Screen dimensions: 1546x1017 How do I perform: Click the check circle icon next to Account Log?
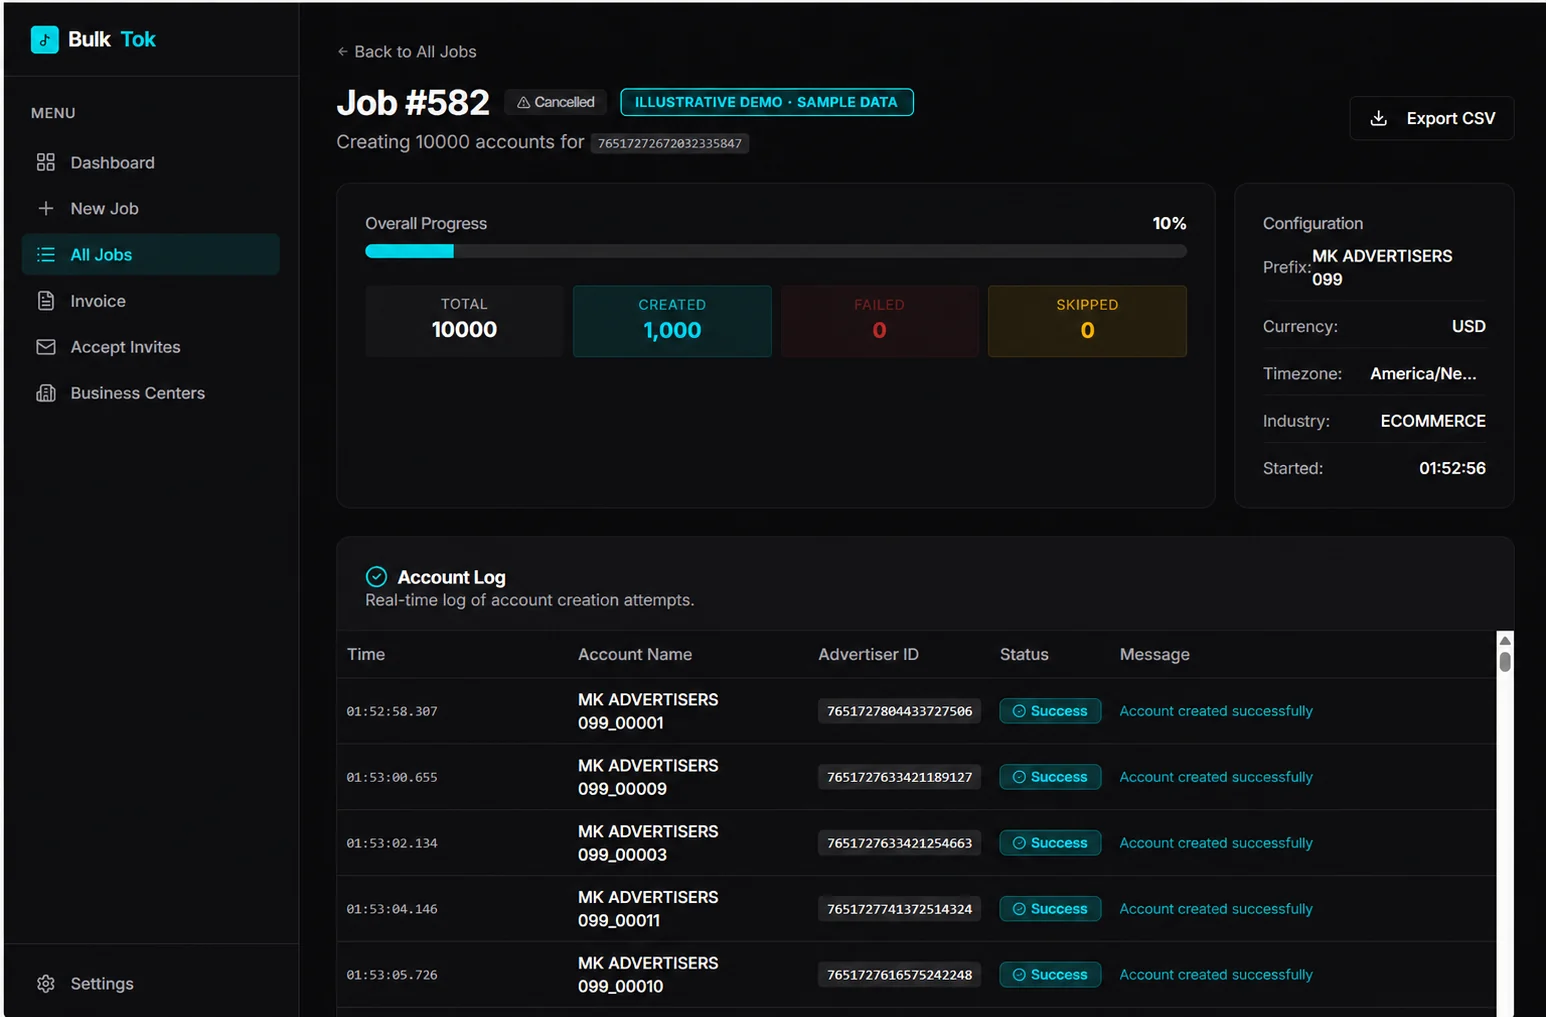point(376,576)
